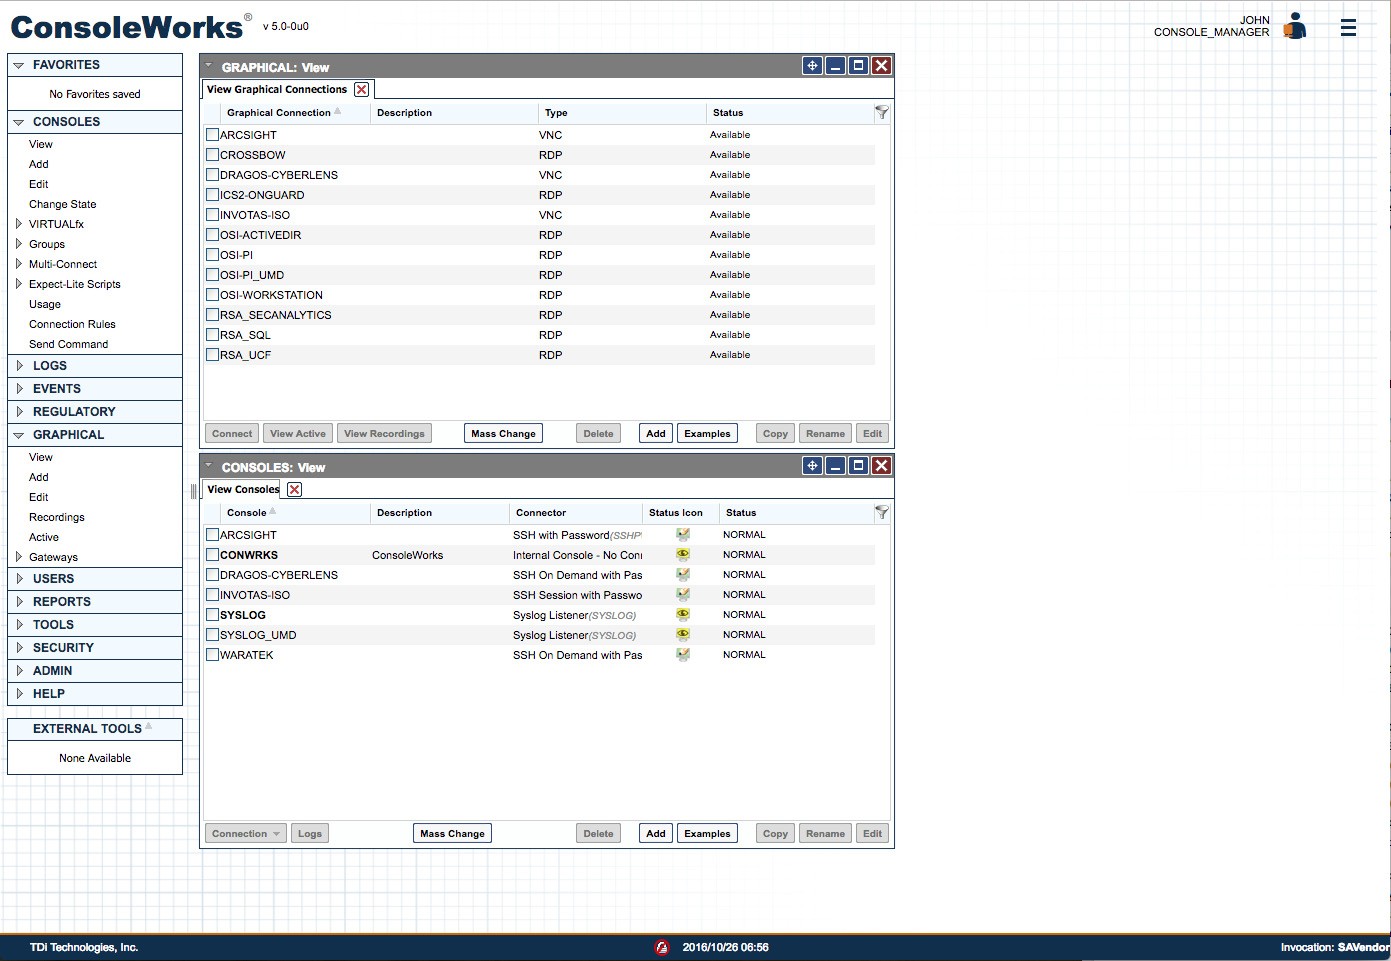Screen dimensions: 1391x961
Task: Open Send Command in sidebar
Action: [x=68, y=344]
